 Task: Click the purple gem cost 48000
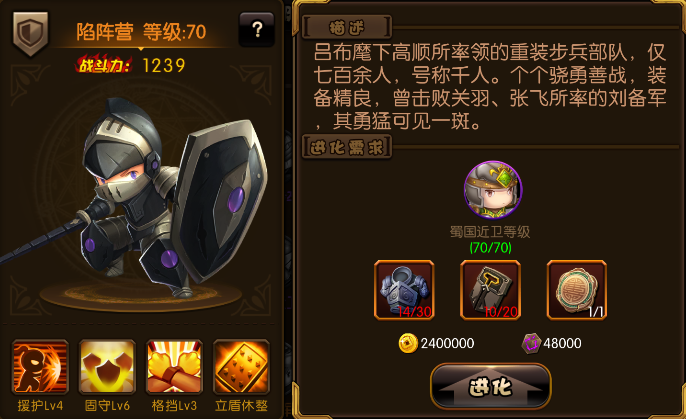click(x=551, y=343)
